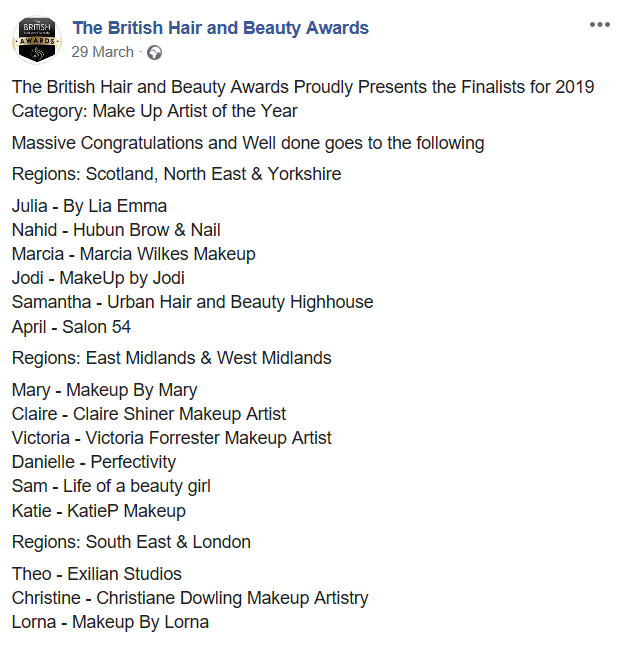
Task: Click the Claire Shiner Makeup Artist entry
Action: (149, 414)
